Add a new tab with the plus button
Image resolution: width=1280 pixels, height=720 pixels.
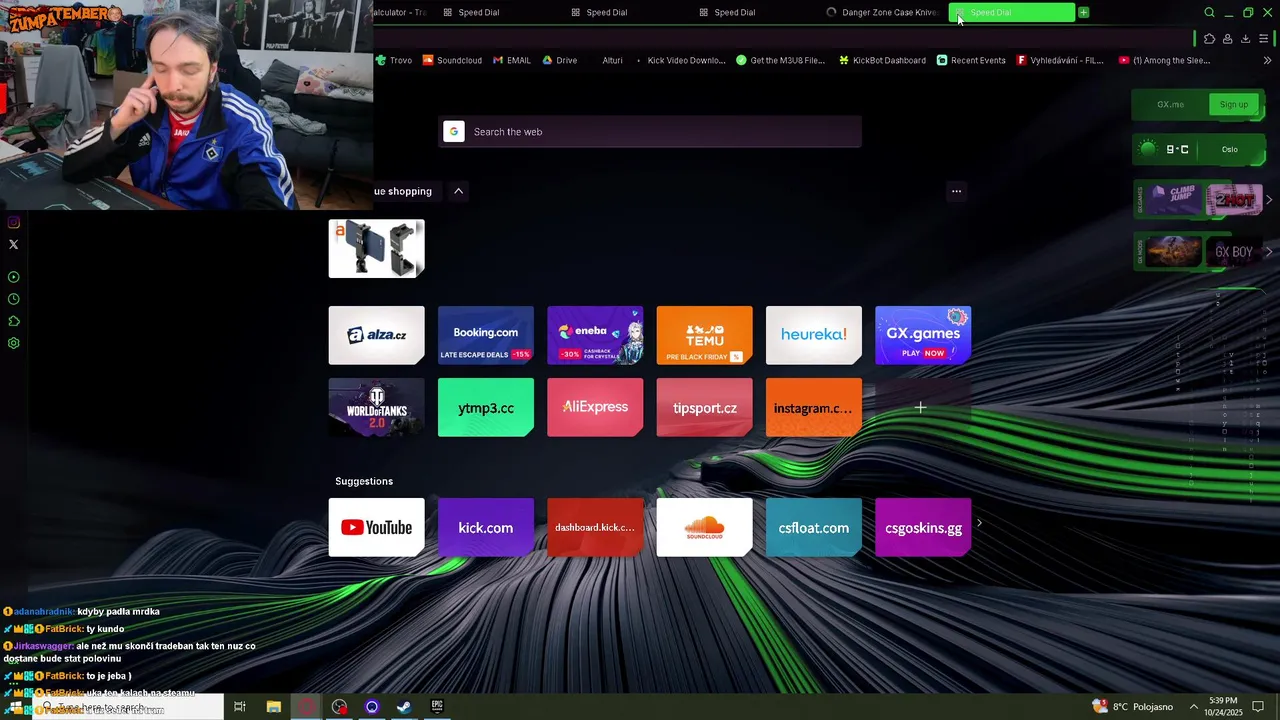(x=1083, y=13)
